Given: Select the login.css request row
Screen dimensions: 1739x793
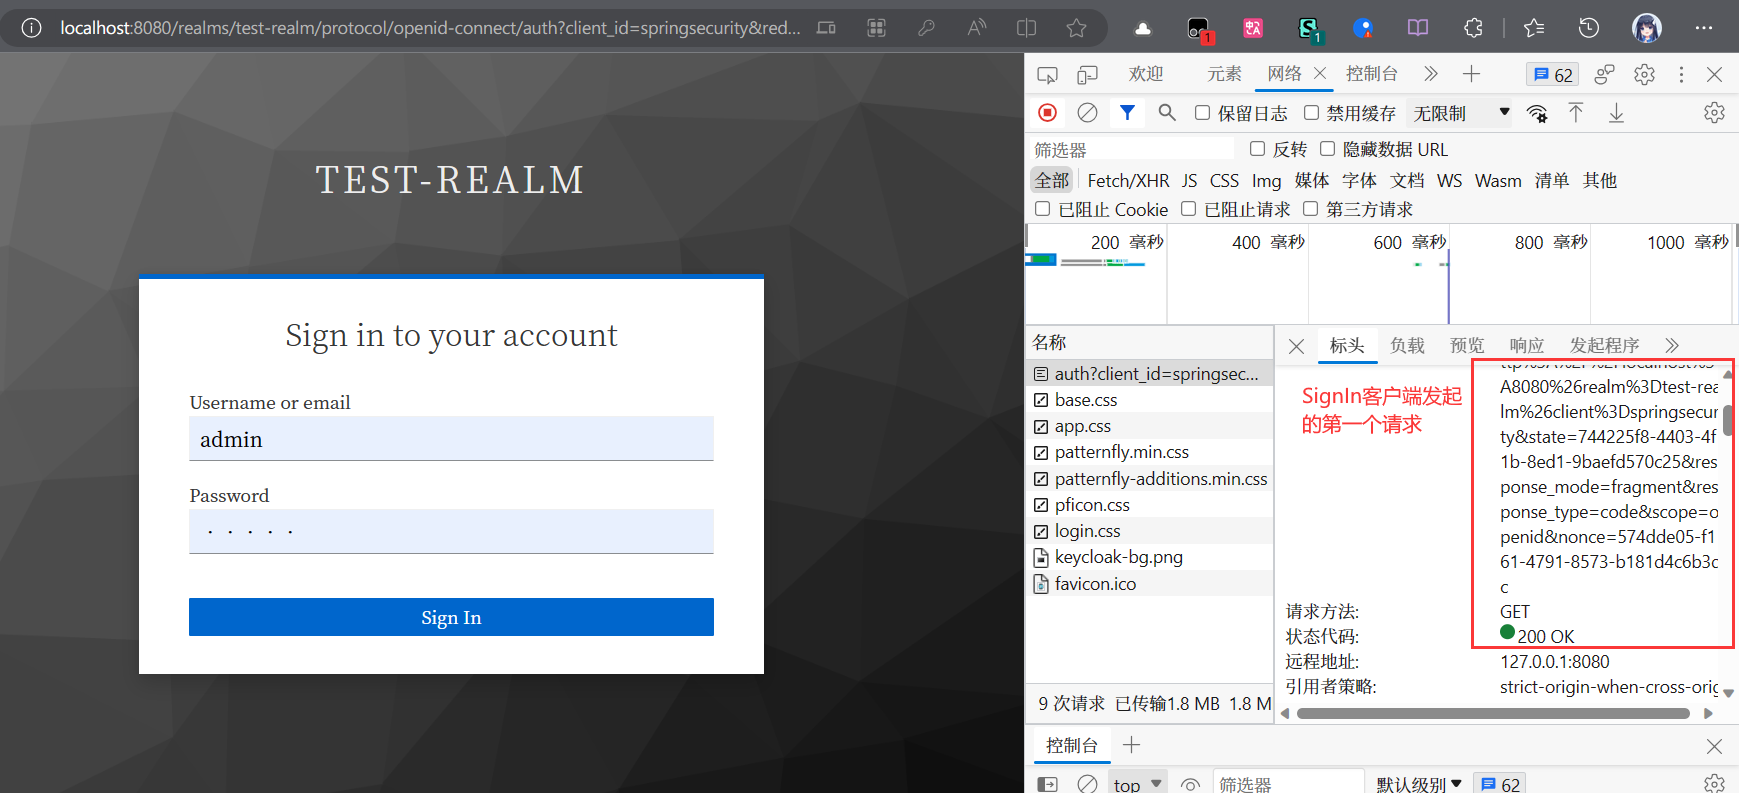Looking at the screenshot, I should (1149, 531).
